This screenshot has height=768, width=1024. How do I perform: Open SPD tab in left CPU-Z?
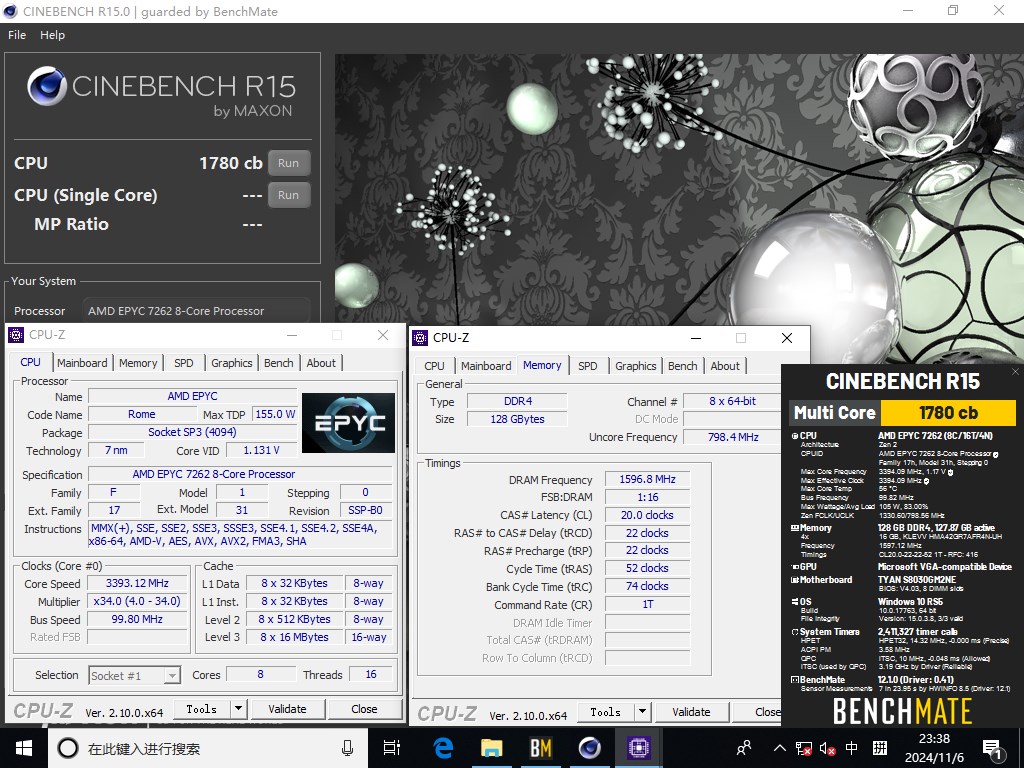pos(184,363)
